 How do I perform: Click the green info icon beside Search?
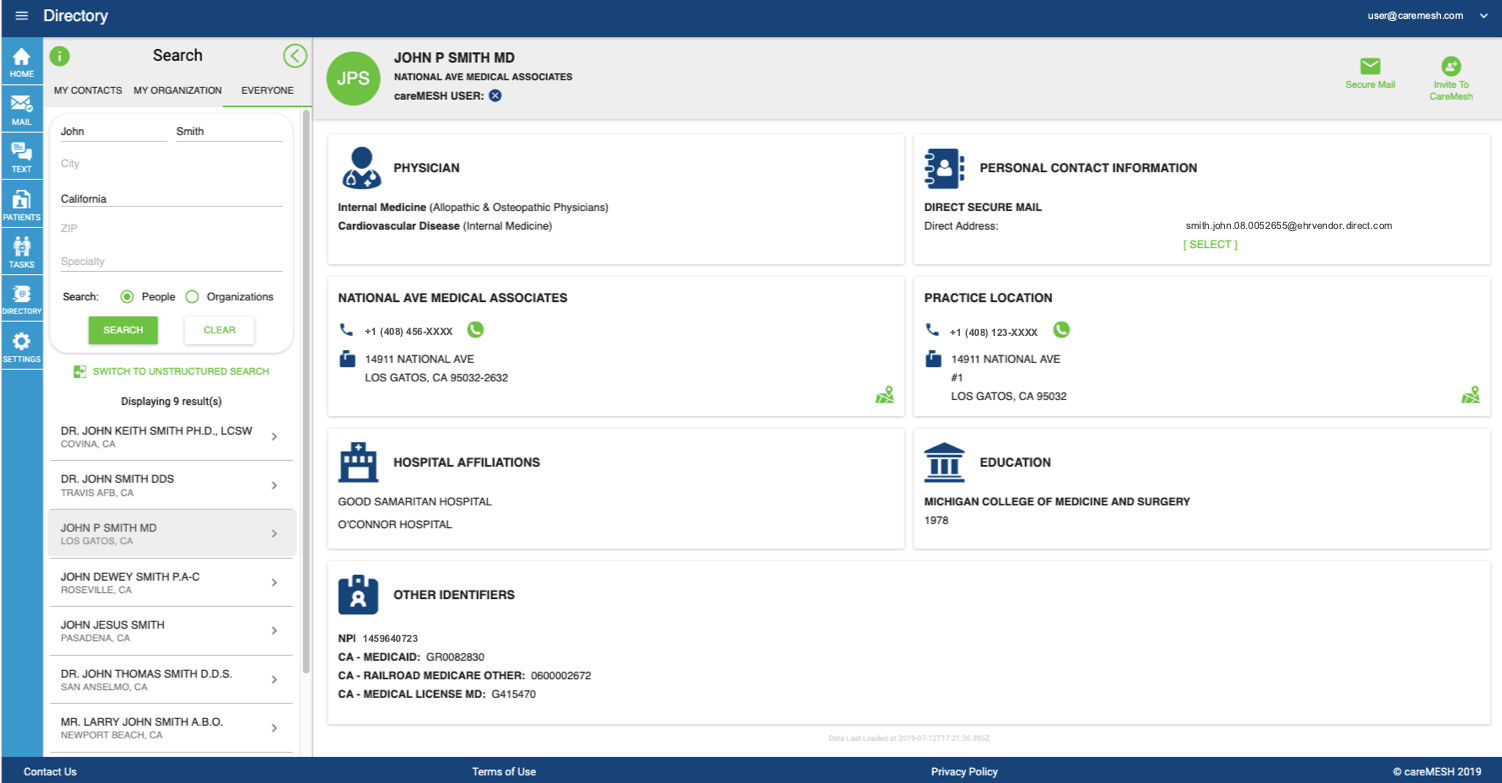pyautogui.click(x=59, y=56)
